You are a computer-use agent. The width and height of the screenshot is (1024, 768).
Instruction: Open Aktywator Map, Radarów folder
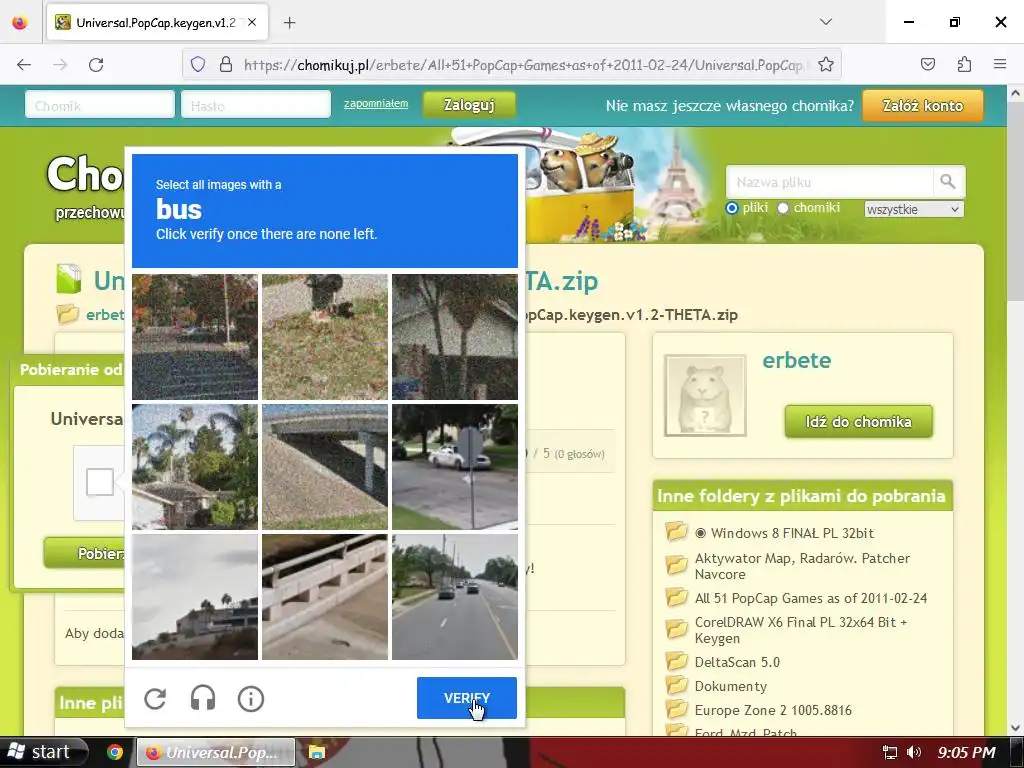(x=802, y=566)
